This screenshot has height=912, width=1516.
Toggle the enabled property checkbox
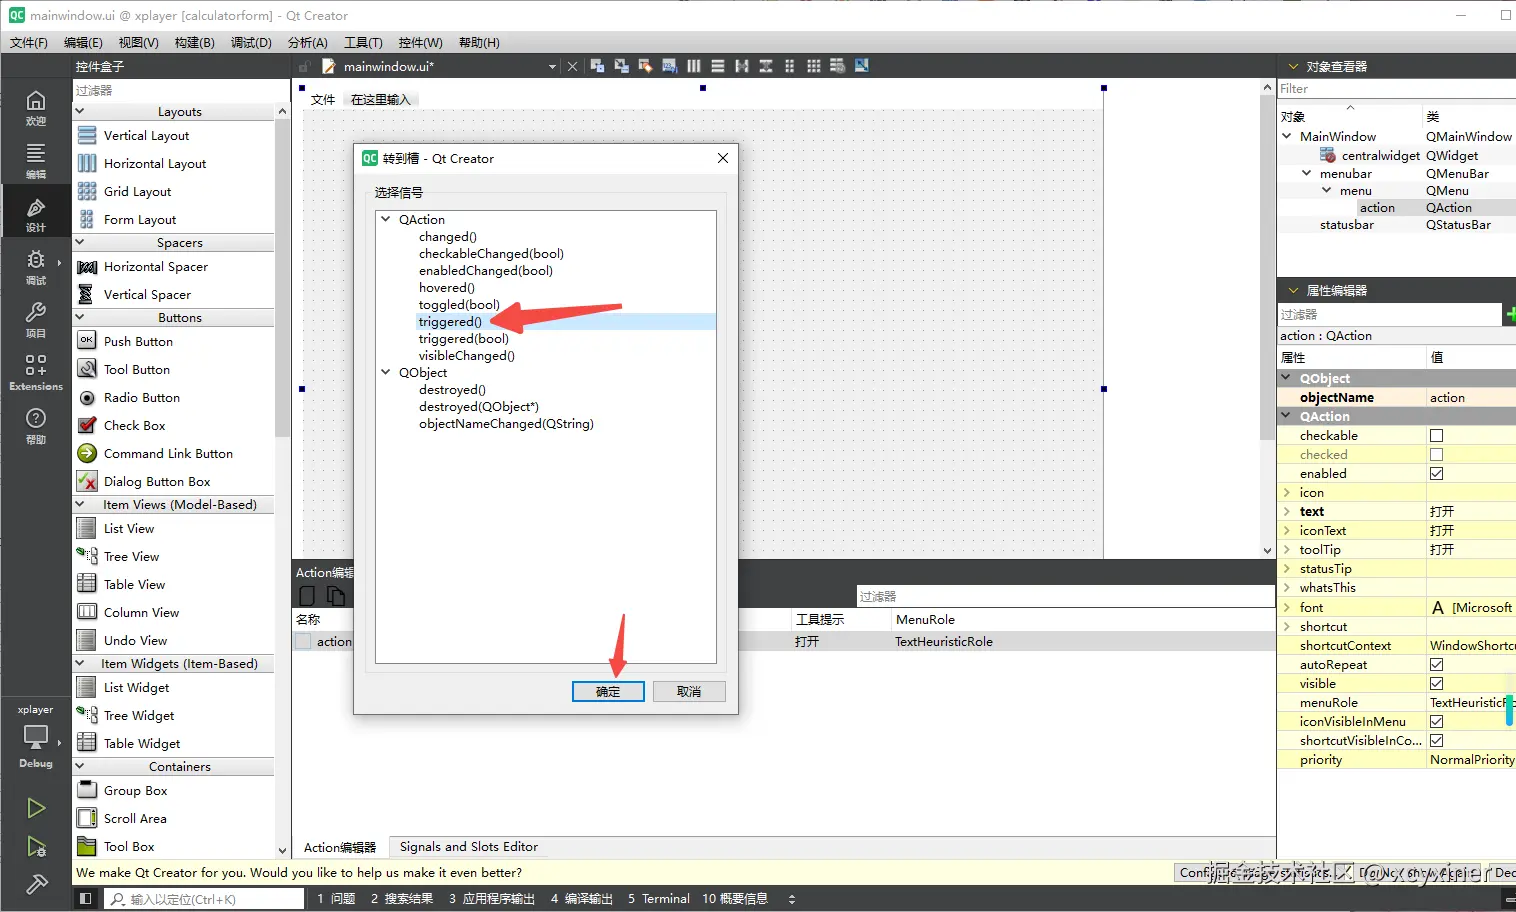pyautogui.click(x=1436, y=474)
